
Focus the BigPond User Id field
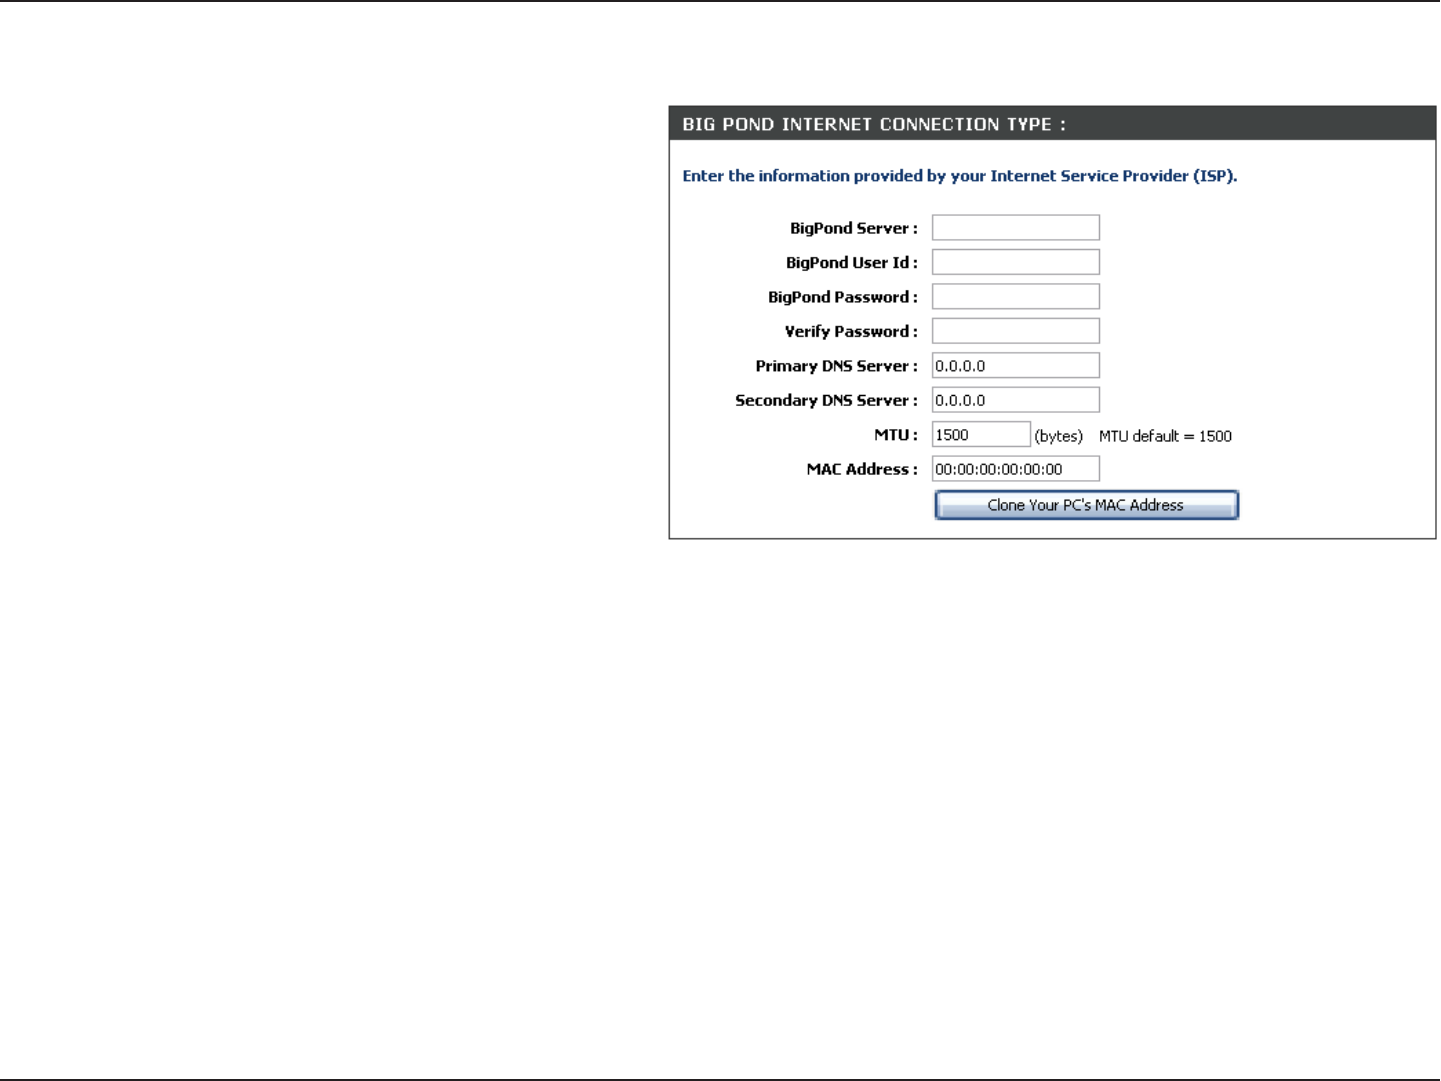pos(1016,262)
